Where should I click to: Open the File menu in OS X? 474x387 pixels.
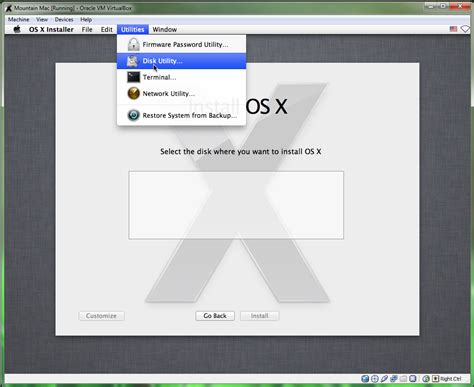(87, 29)
